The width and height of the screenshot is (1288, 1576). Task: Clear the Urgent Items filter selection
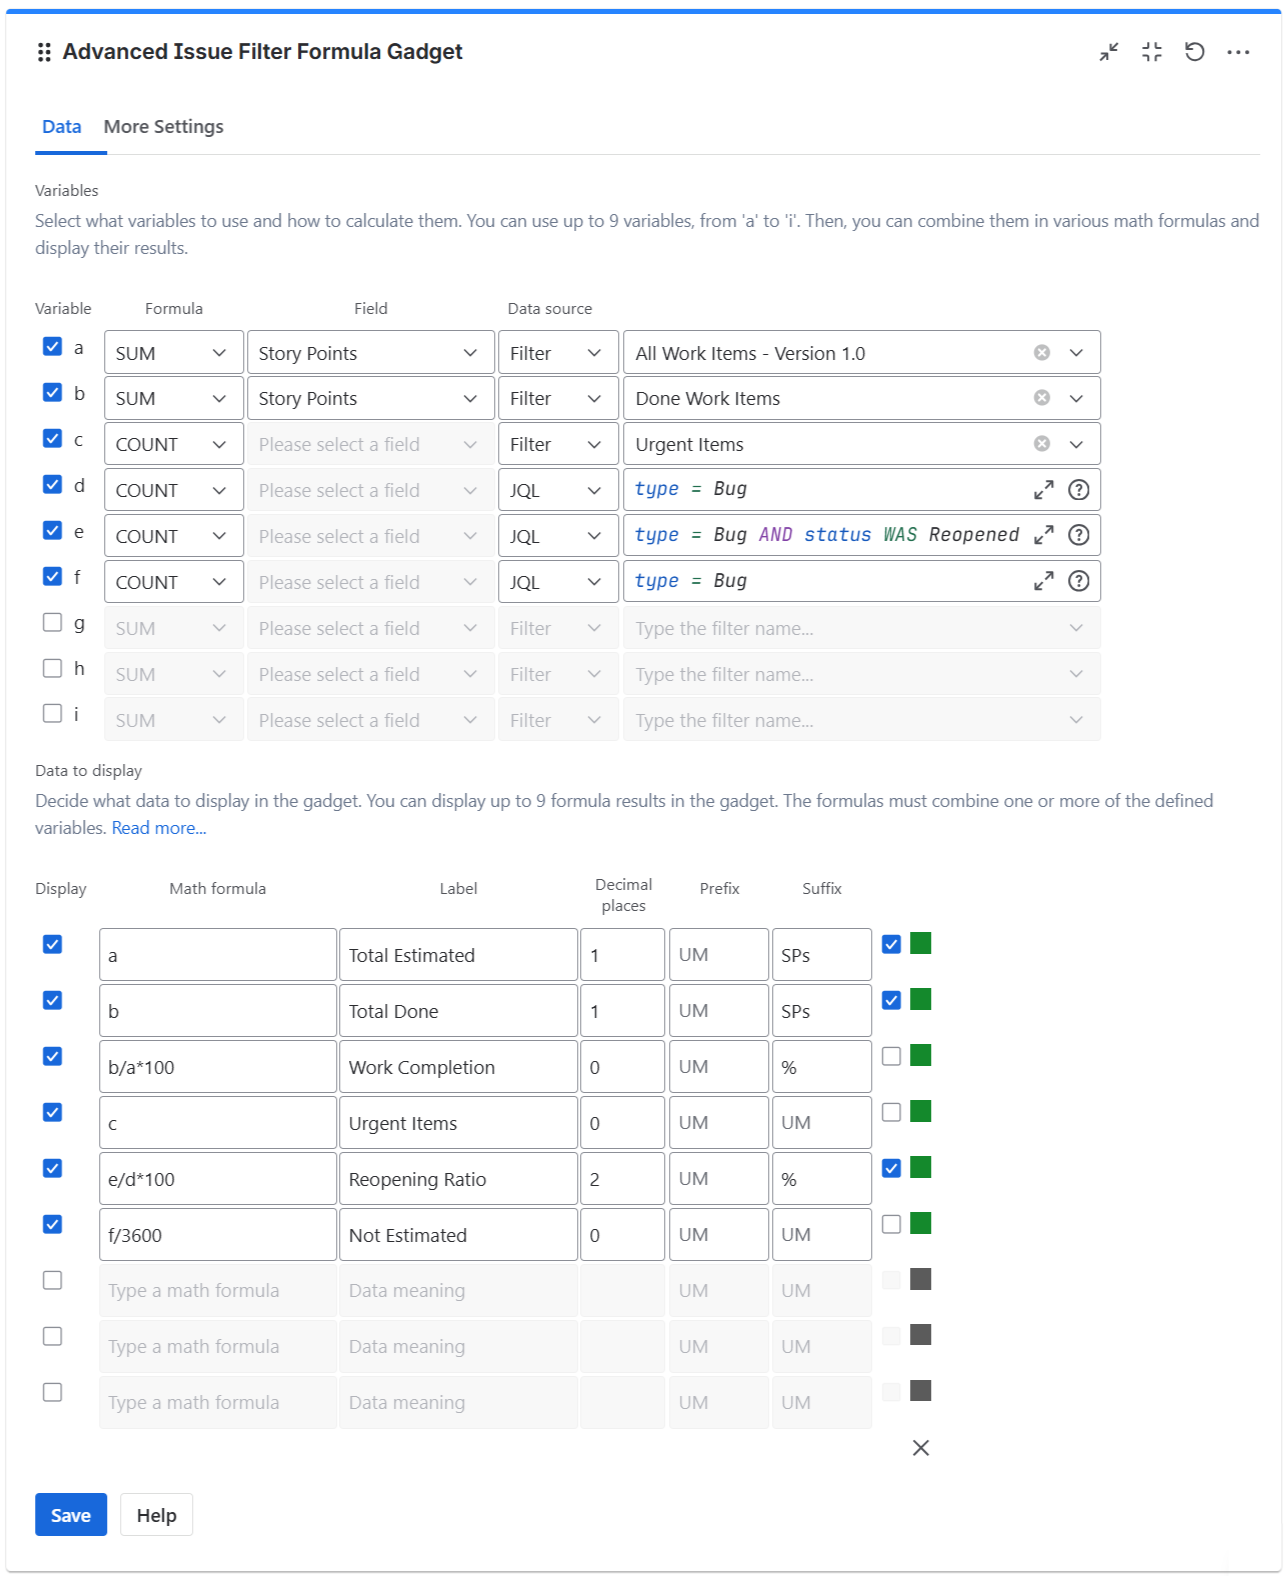[x=1042, y=444]
